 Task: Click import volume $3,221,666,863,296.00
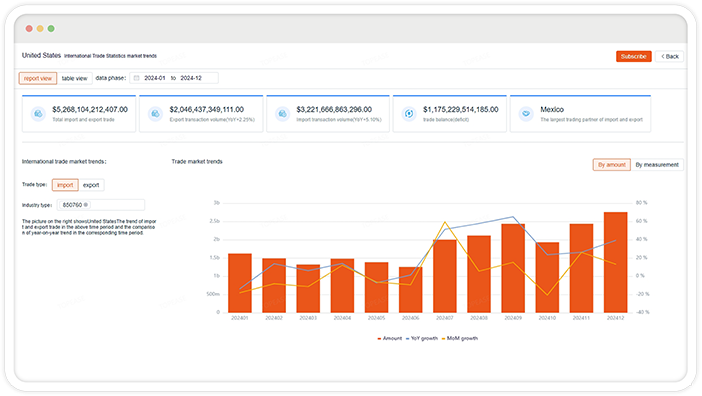[x=334, y=110]
